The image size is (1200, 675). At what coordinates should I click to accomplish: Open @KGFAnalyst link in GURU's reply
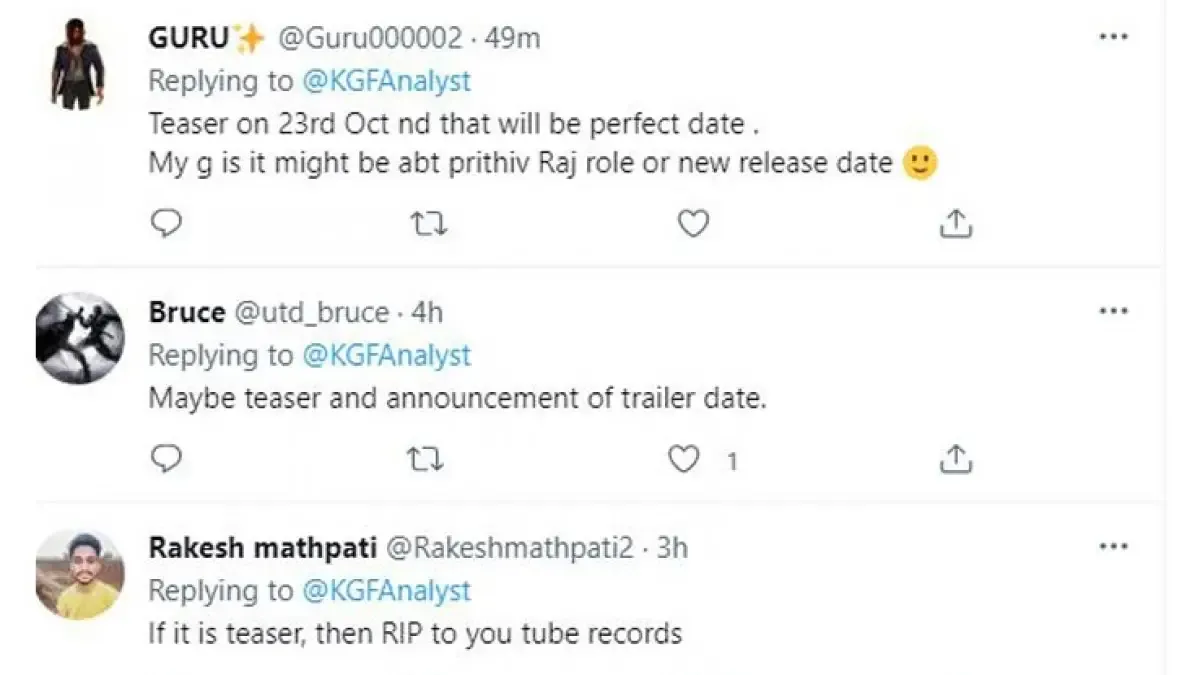[385, 80]
